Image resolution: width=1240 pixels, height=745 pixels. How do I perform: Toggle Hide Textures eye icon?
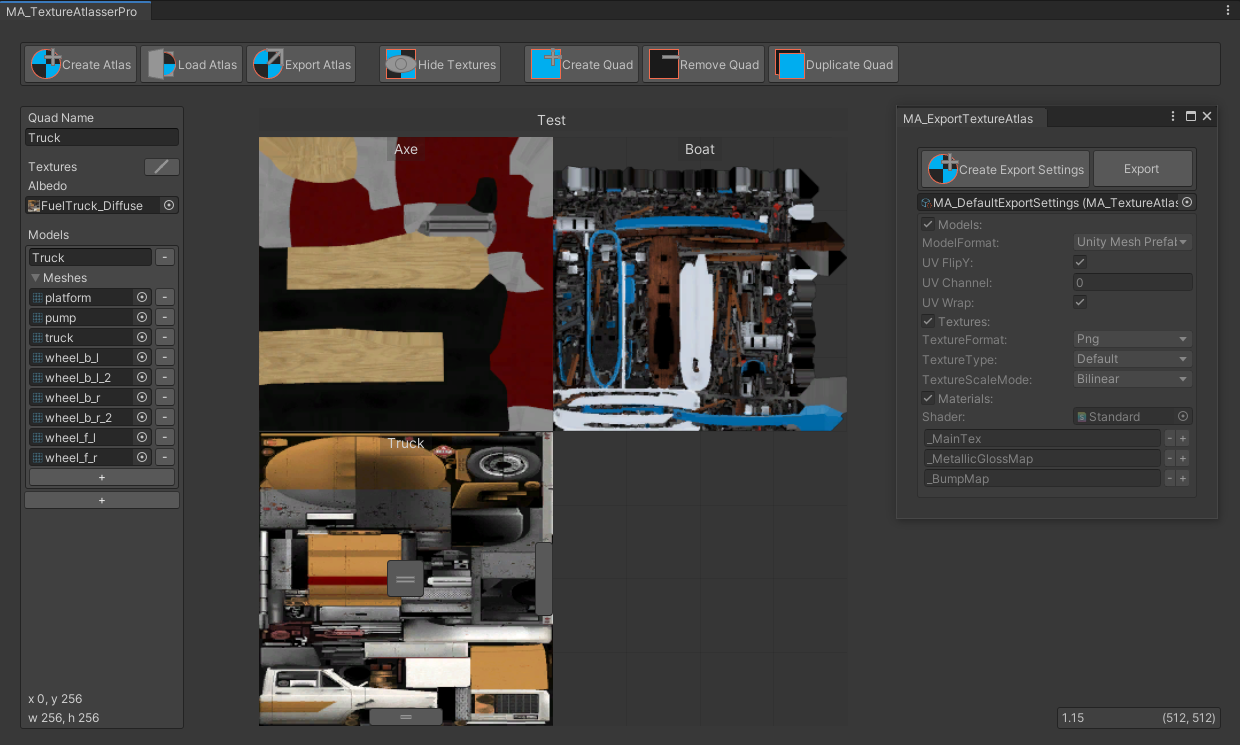(x=401, y=64)
